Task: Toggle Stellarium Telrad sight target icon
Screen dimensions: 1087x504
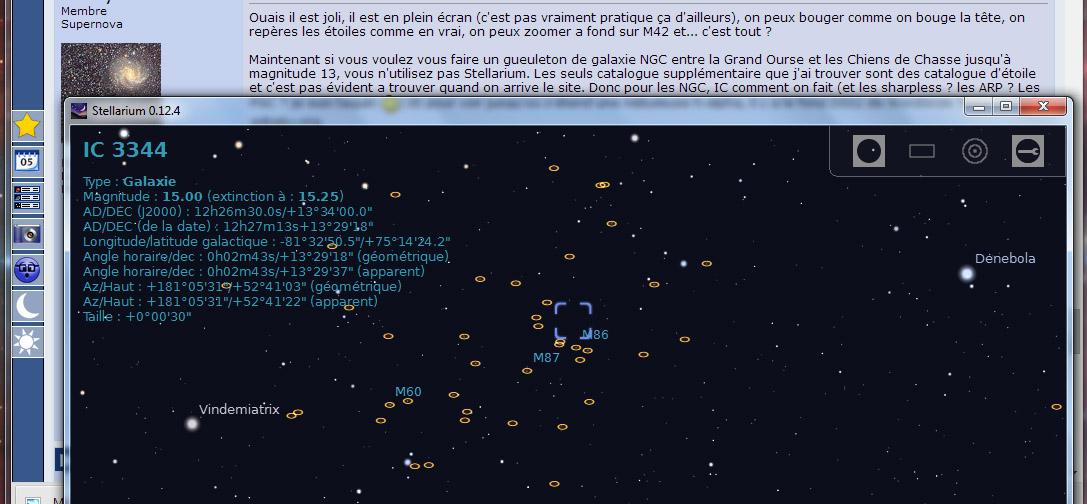Action: (975, 151)
